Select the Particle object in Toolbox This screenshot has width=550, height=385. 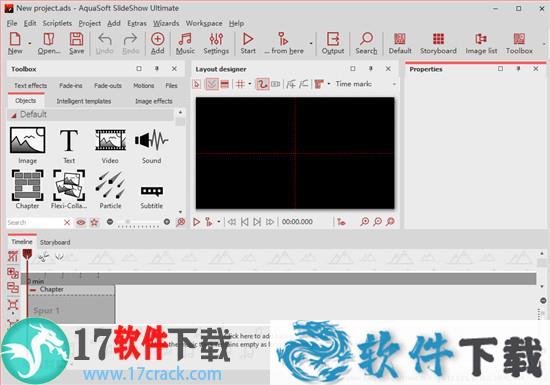tap(110, 190)
